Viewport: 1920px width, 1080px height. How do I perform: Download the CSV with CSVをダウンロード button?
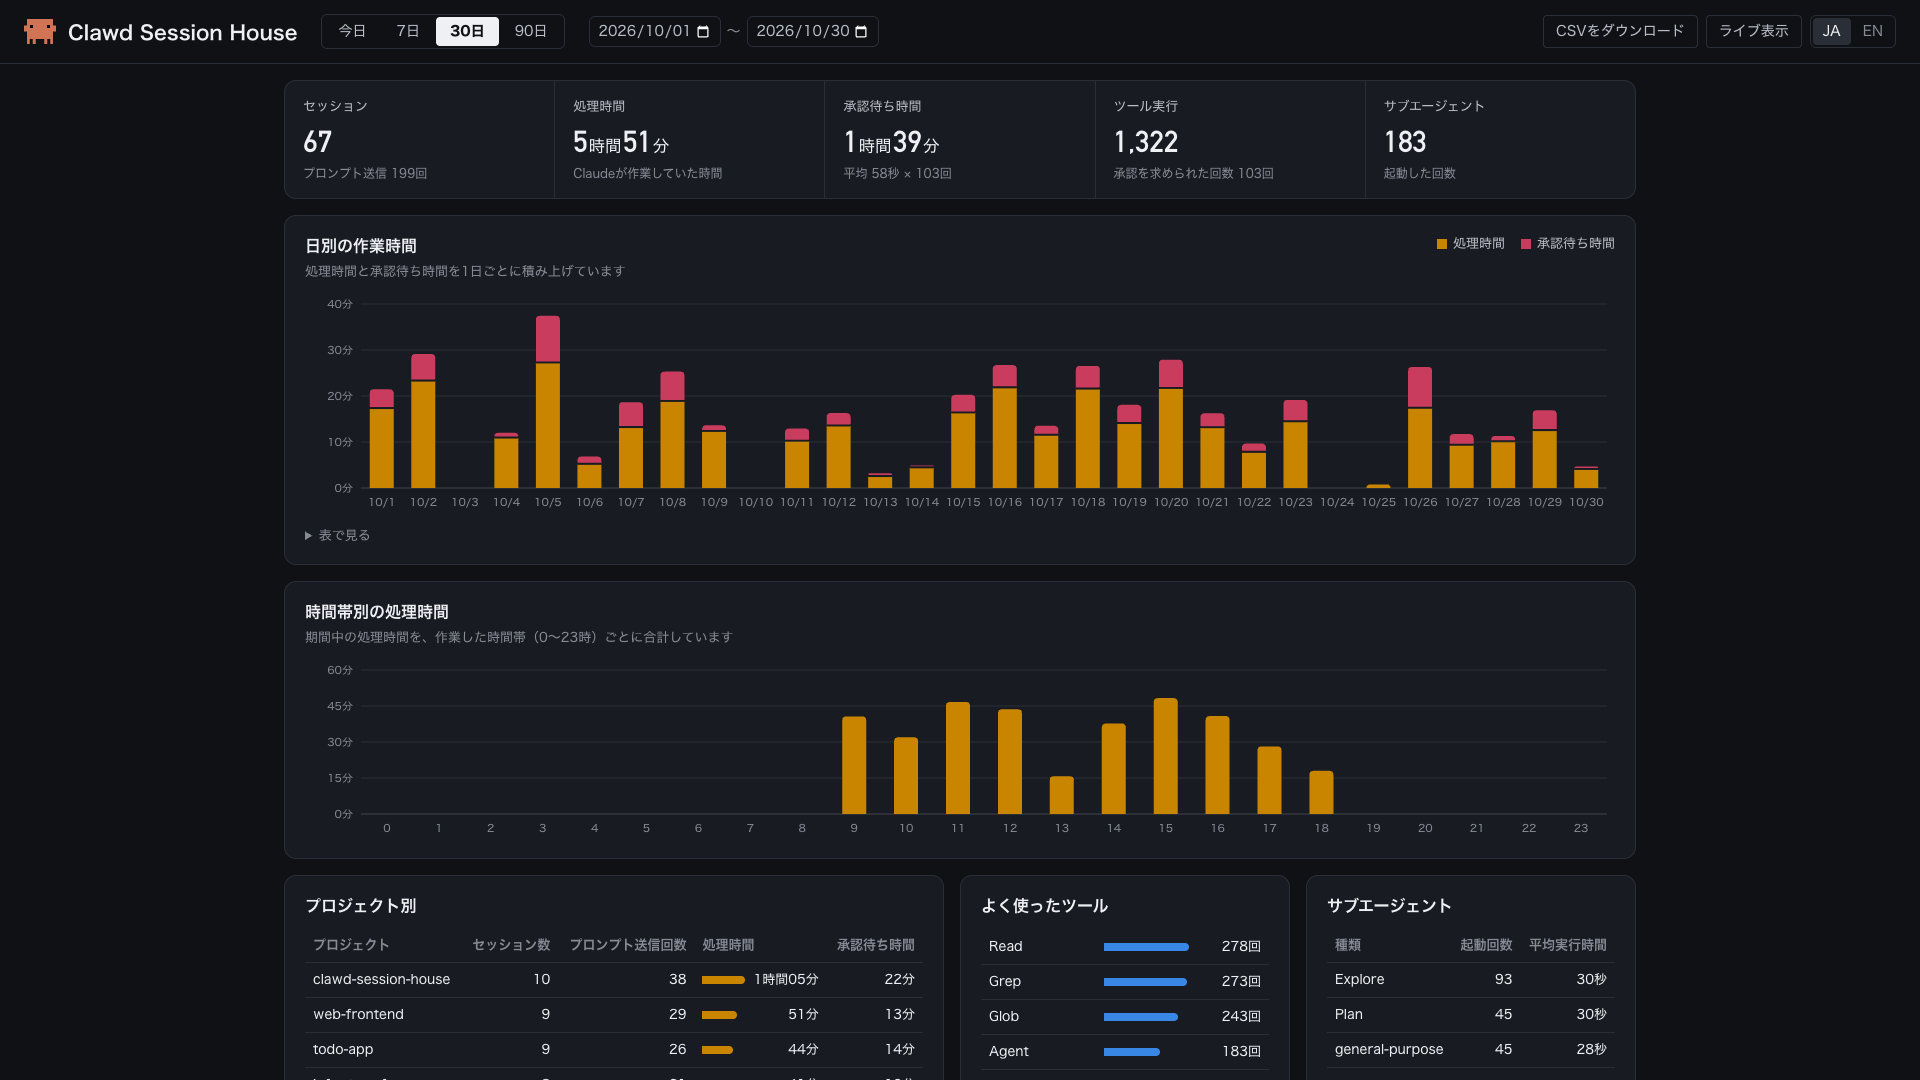tap(1620, 31)
